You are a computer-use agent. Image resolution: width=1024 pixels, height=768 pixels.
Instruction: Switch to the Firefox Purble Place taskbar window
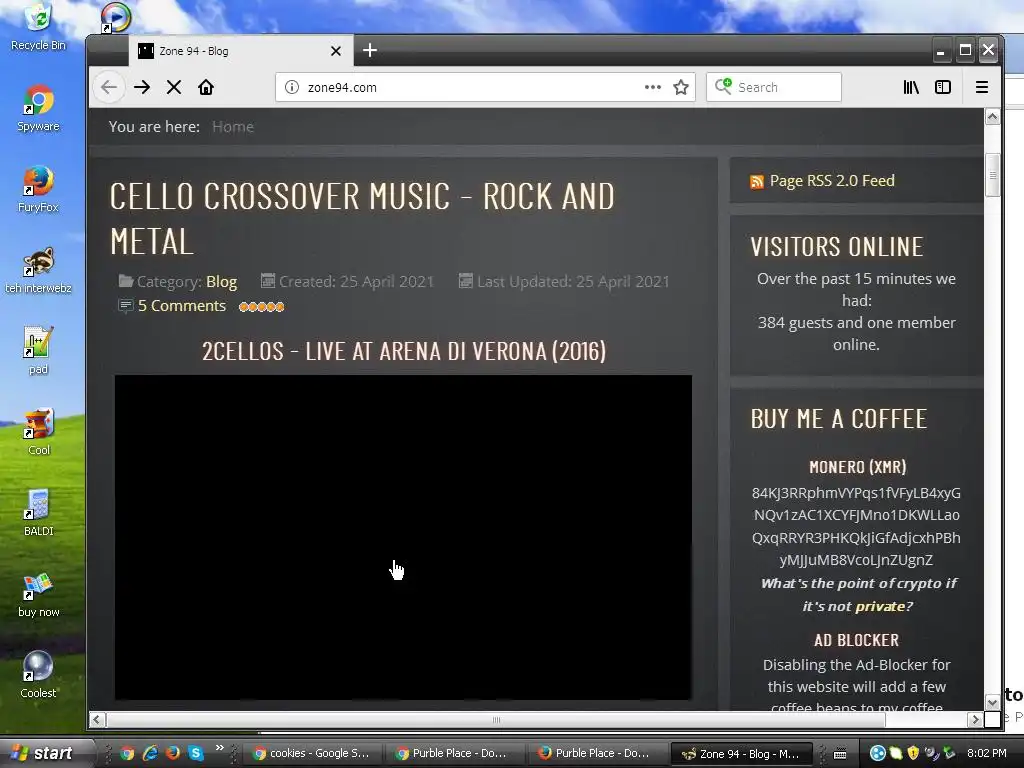(x=598, y=753)
